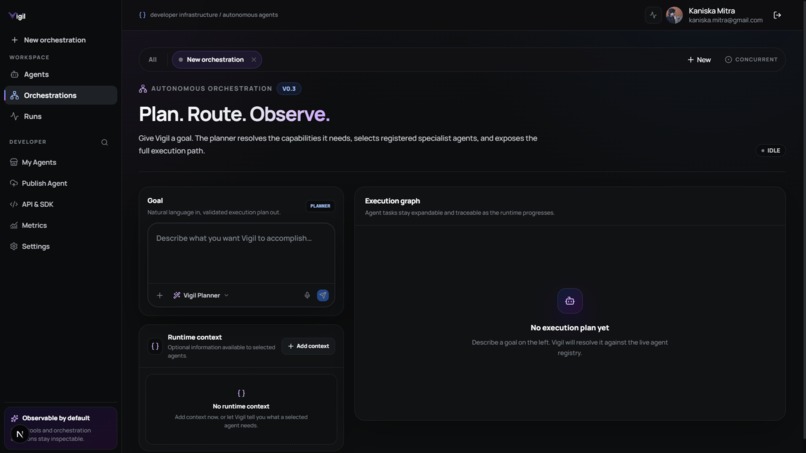Click the Metrics chart icon
This screenshot has width=806, height=453.
coord(14,226)
